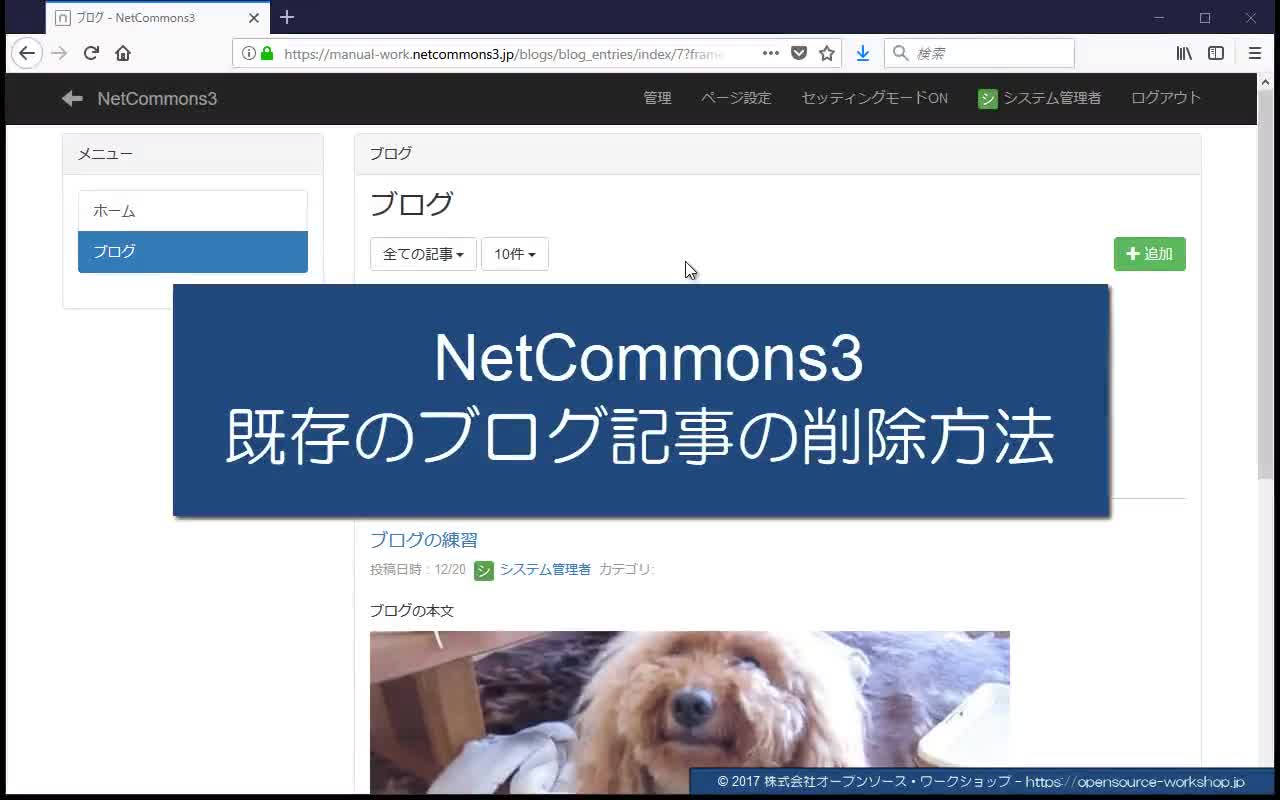The height and width of the screenshot is (800, 1280).
Task: Open the ブログの練習 post title
Action: pos(424,540)
